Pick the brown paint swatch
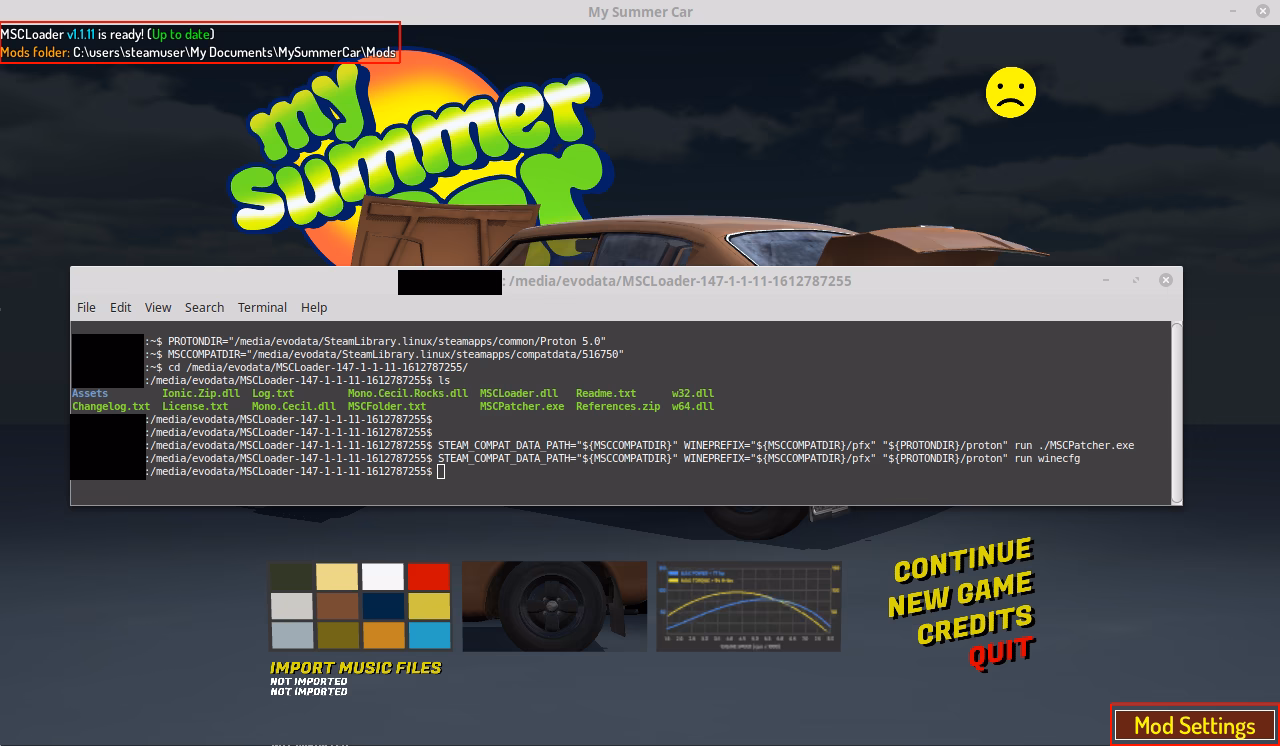This screenshot has height=746, width=1280. pos(337,606)
